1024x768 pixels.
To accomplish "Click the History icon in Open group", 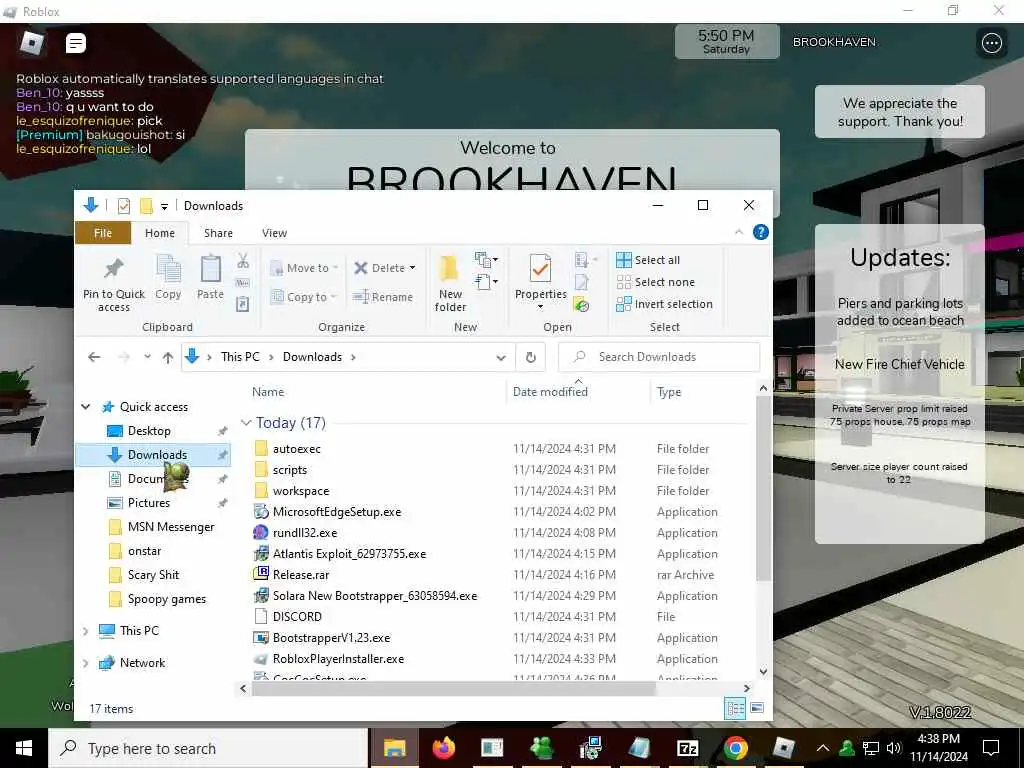I will pyautogui.click(x=581, y=304).
